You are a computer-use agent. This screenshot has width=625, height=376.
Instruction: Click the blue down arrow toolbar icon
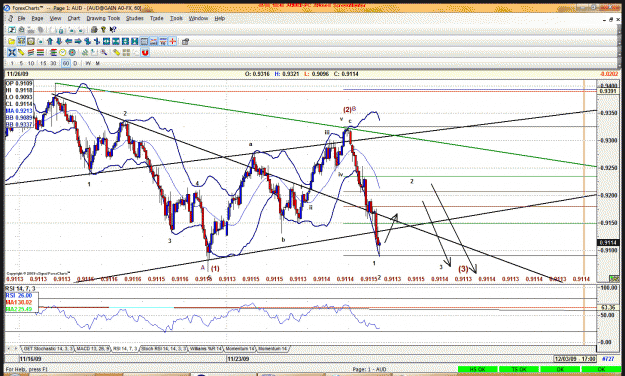click(x=59, y=41)
